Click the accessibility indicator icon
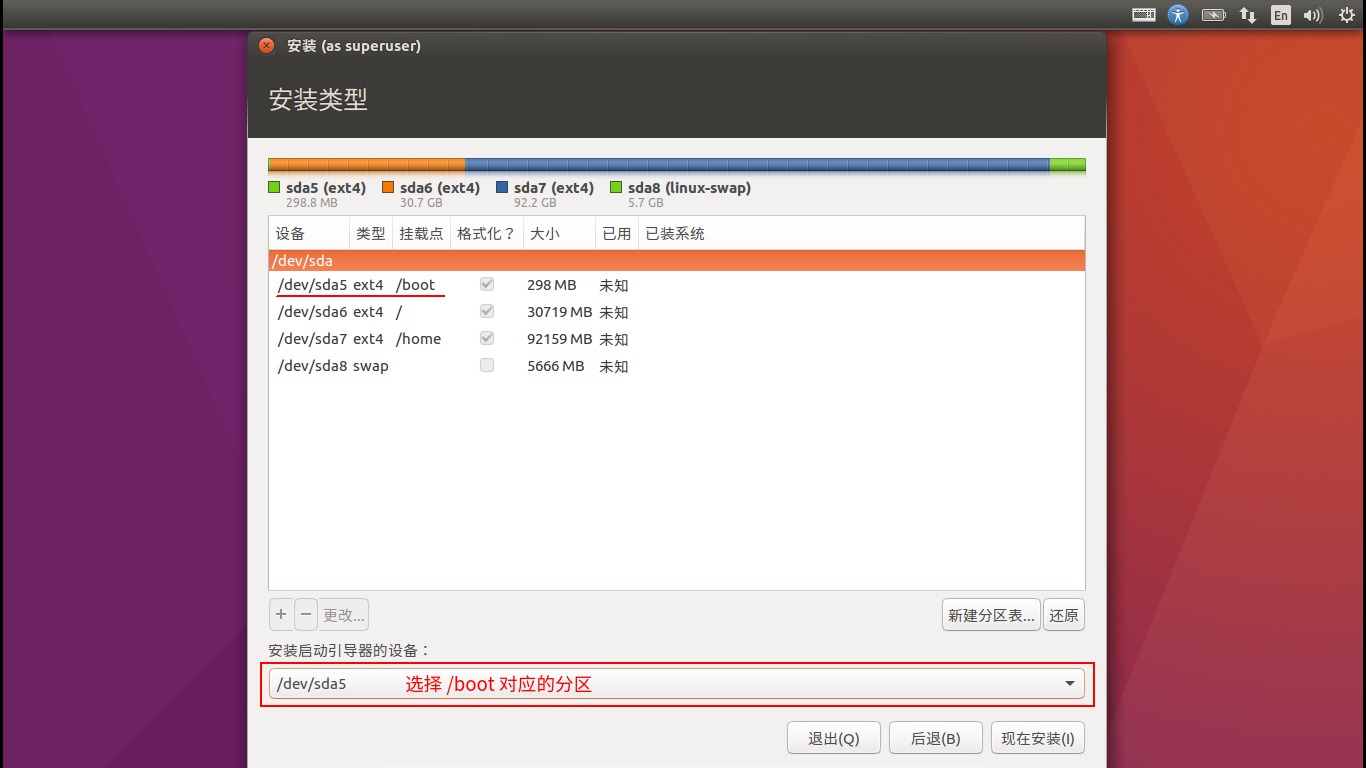The image size is (1366, 768). click(x=1178, y=15)
